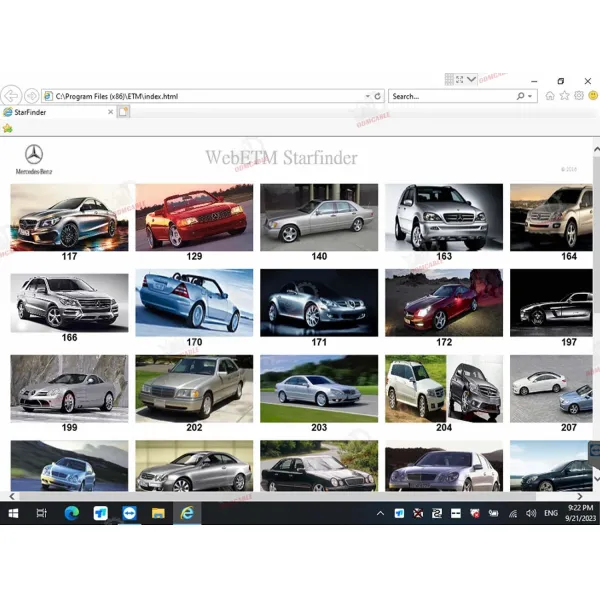The height and width of the screenshot is (600, 600).
Task: Show hidden system tray icons chevron
Action: (x=380, y=514)
